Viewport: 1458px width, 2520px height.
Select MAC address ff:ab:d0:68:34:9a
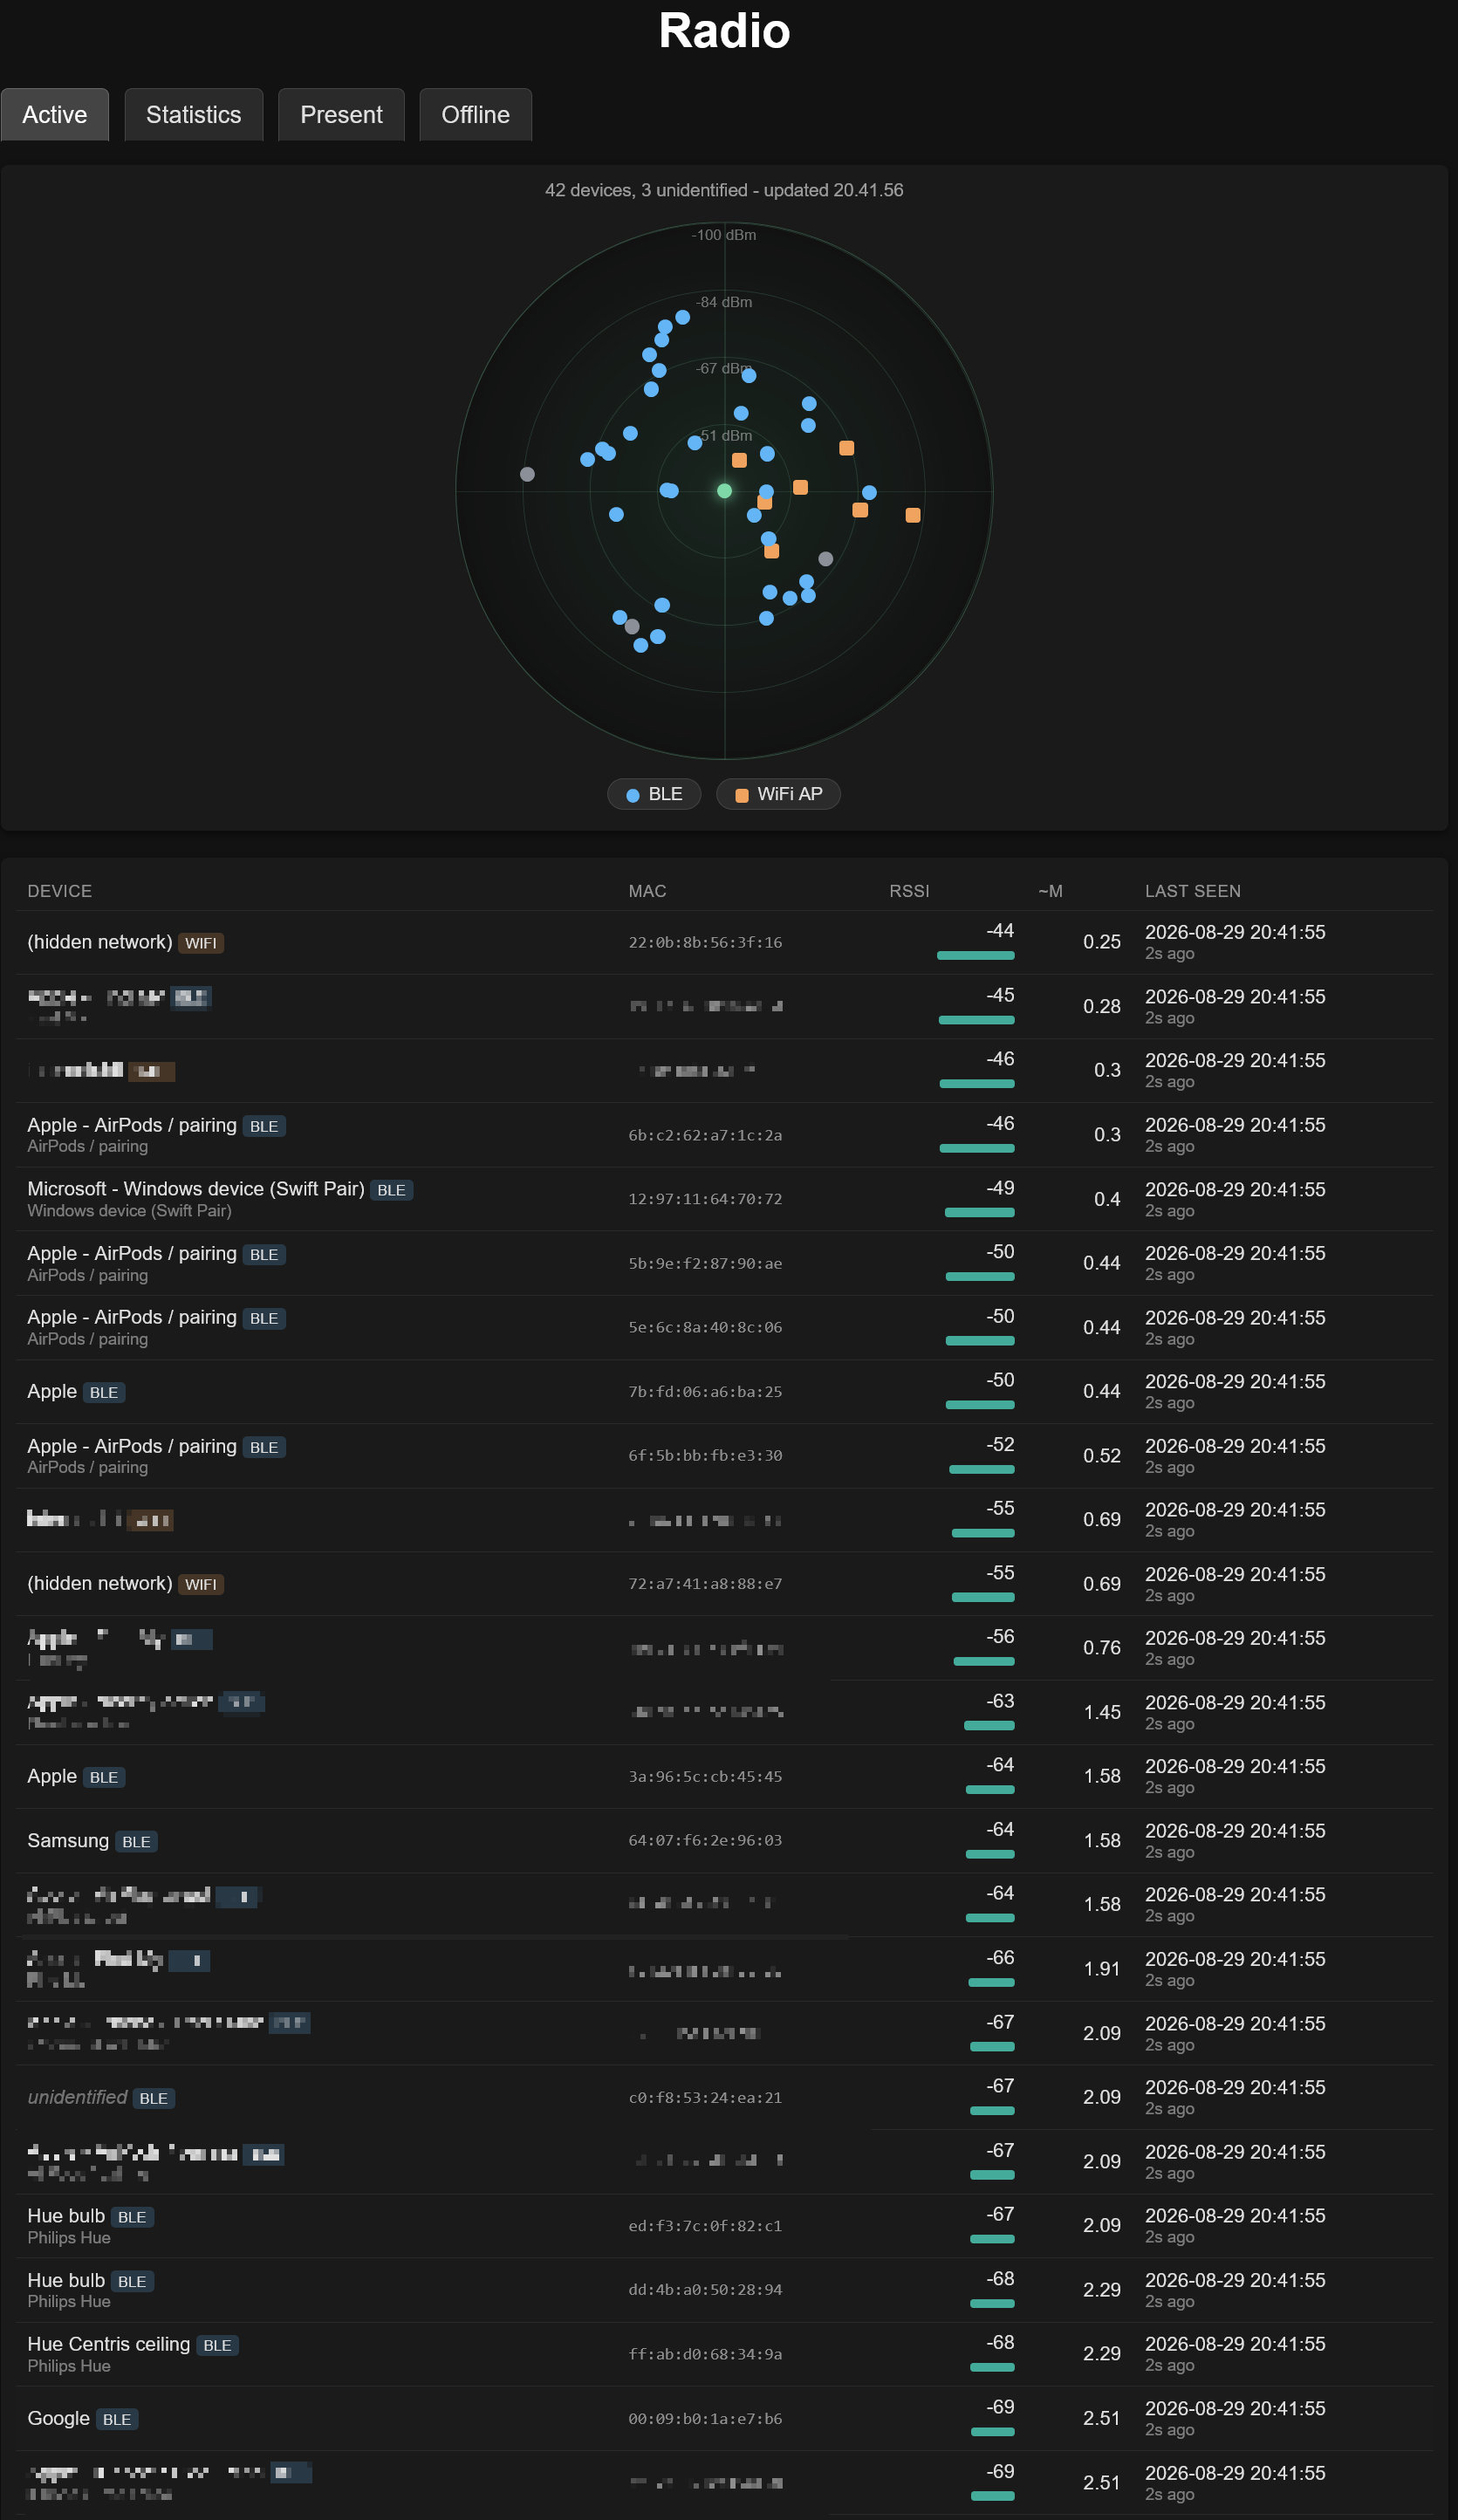click(x=705, y=2354)
